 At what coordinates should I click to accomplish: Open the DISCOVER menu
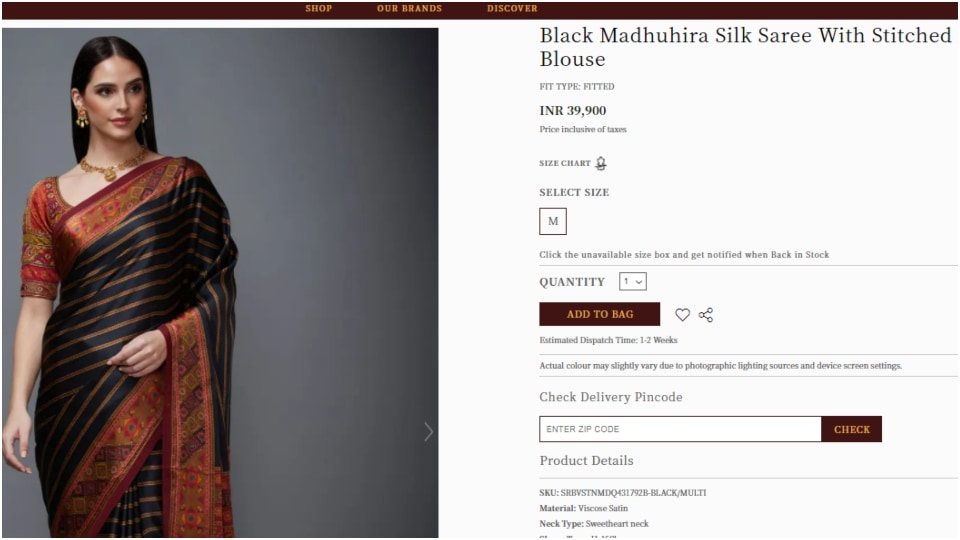pos(512,9)
